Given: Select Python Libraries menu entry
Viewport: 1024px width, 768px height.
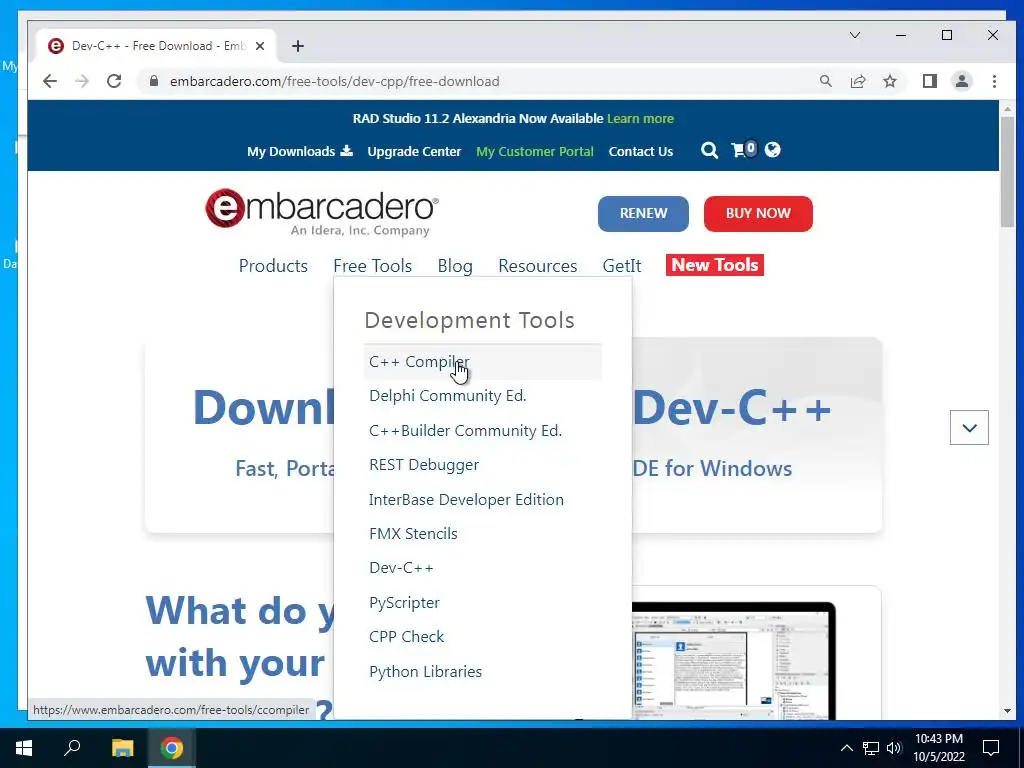Looking at the screenshot, I should (483, 671).
